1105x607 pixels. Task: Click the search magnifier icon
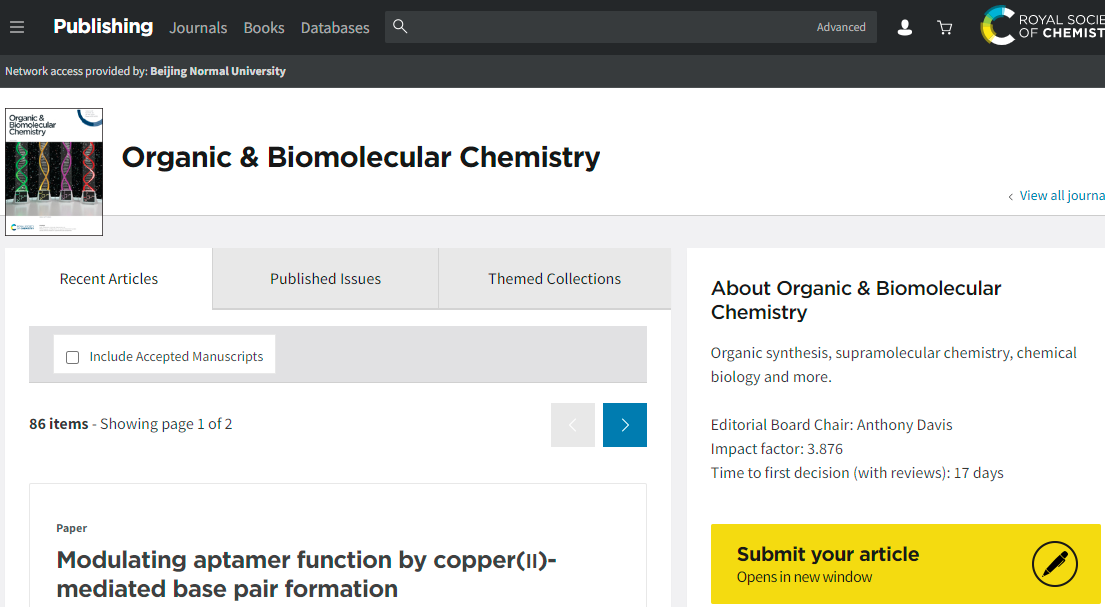[400, 27]
